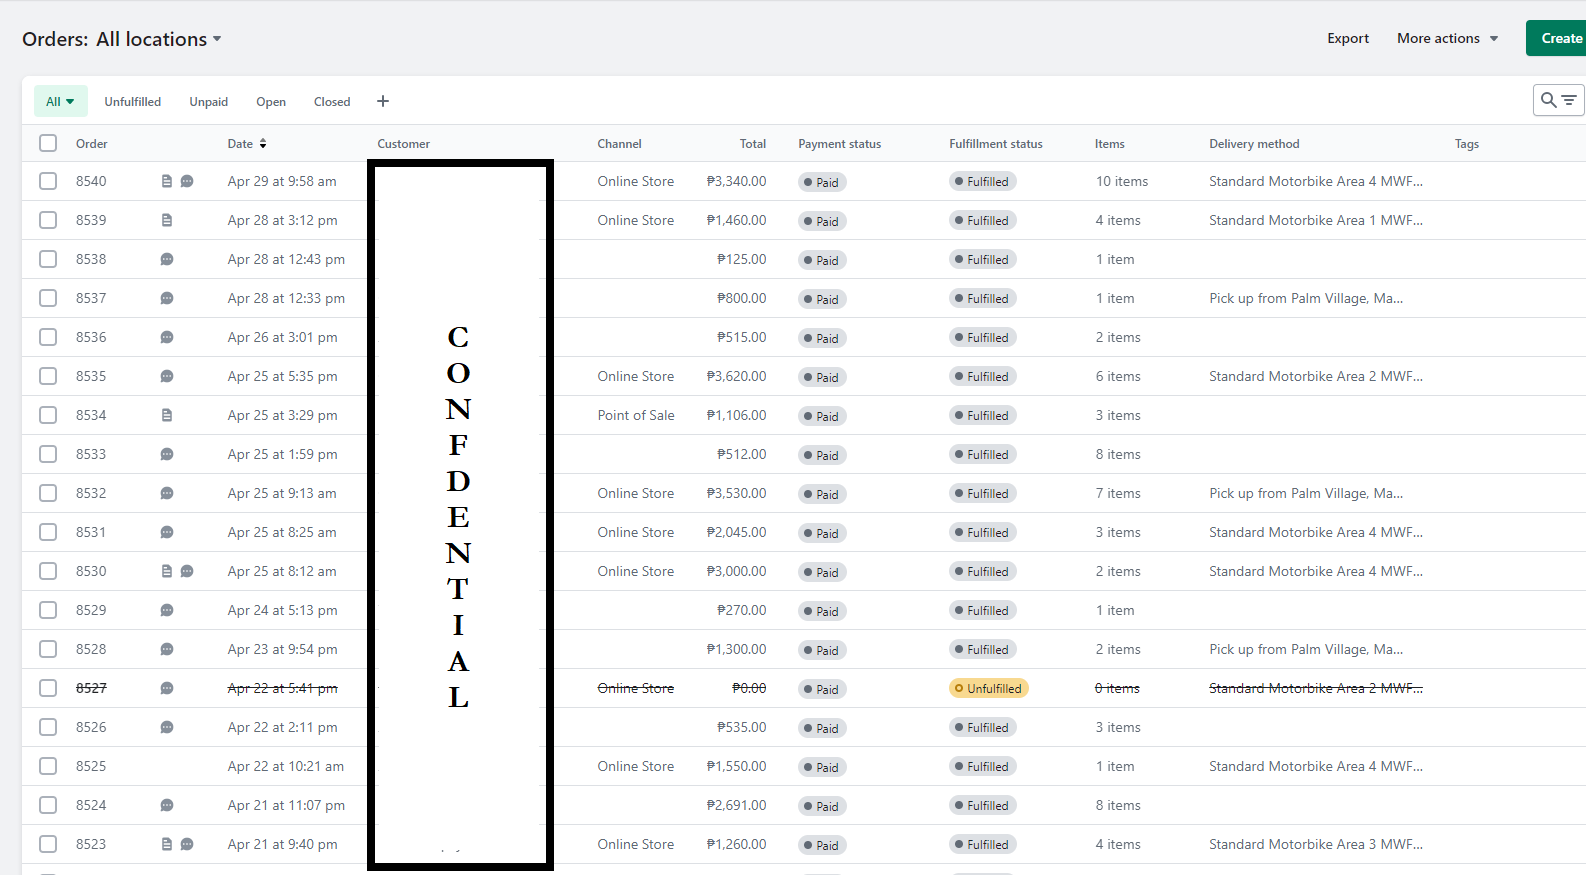The image size is (1586, 875).
Task: Select the checkbox for order 8524
Action: point(48,805)
